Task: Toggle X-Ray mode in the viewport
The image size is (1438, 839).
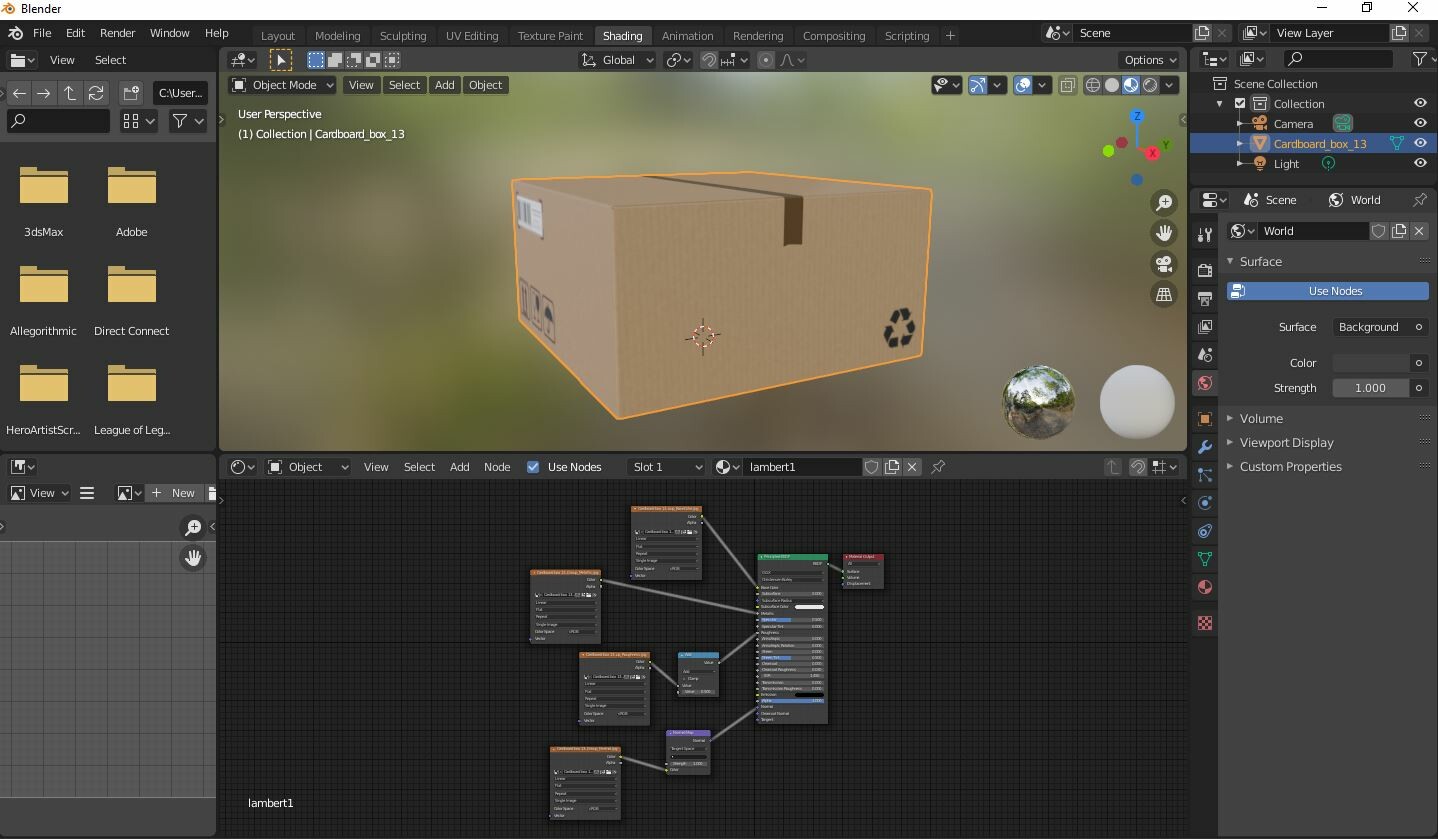Action: point(1067,85)
